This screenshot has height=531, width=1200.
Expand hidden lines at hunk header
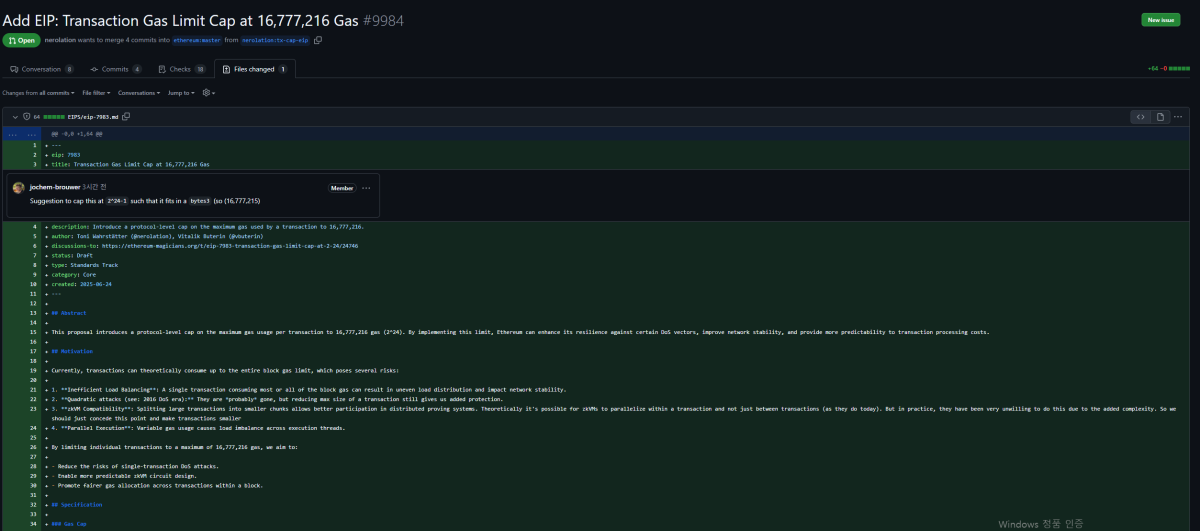coord(21,133)
